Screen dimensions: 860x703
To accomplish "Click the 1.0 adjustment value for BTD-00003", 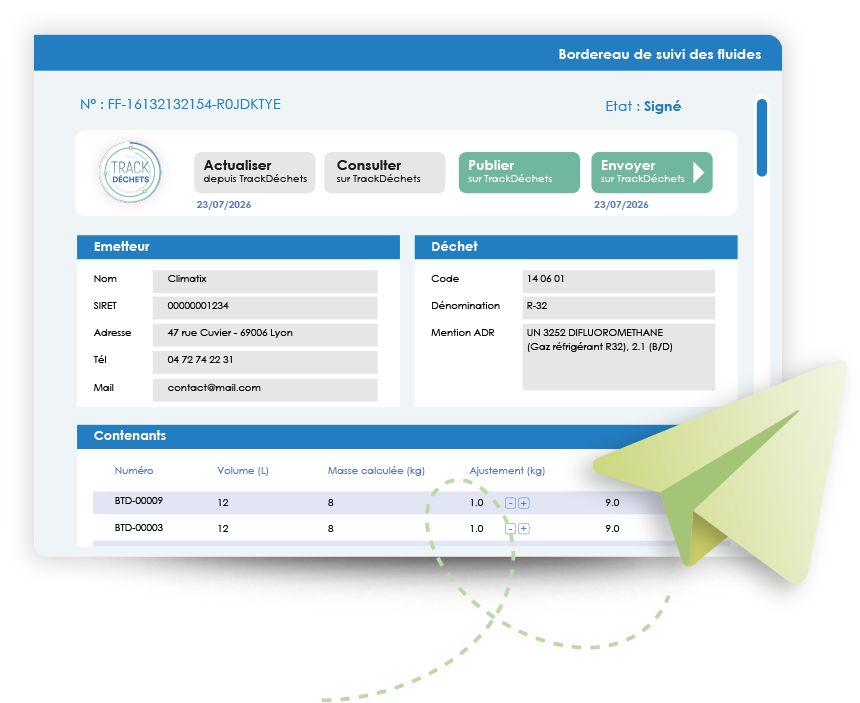I will tap(477, 529).
